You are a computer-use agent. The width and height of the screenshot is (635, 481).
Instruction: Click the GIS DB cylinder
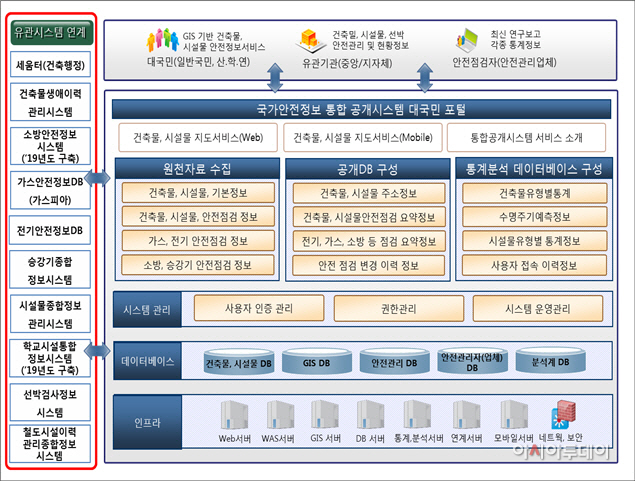[x=317, y=361]
